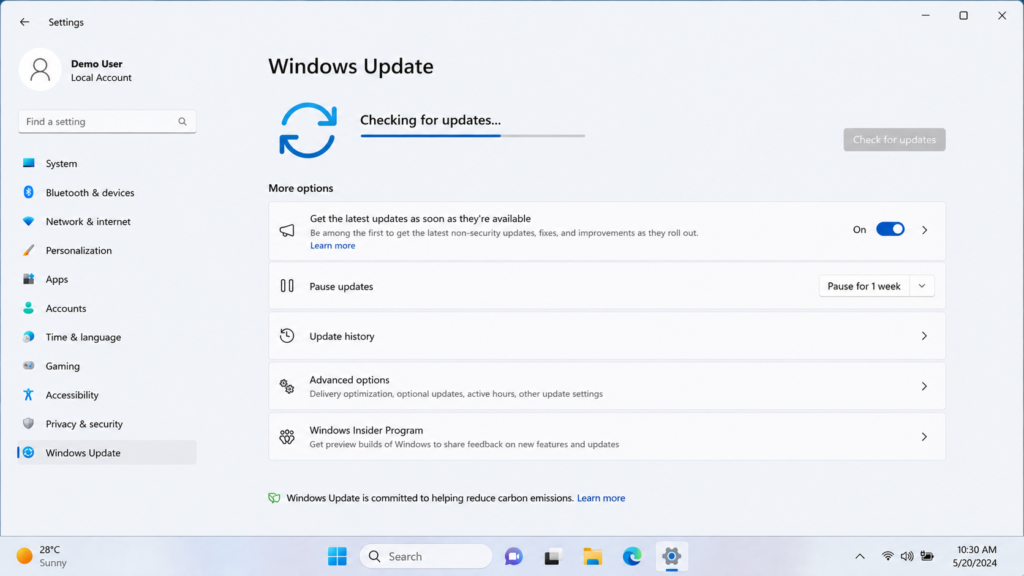Open the Windows Start button
1024x576 pixels.
[337, 556]
